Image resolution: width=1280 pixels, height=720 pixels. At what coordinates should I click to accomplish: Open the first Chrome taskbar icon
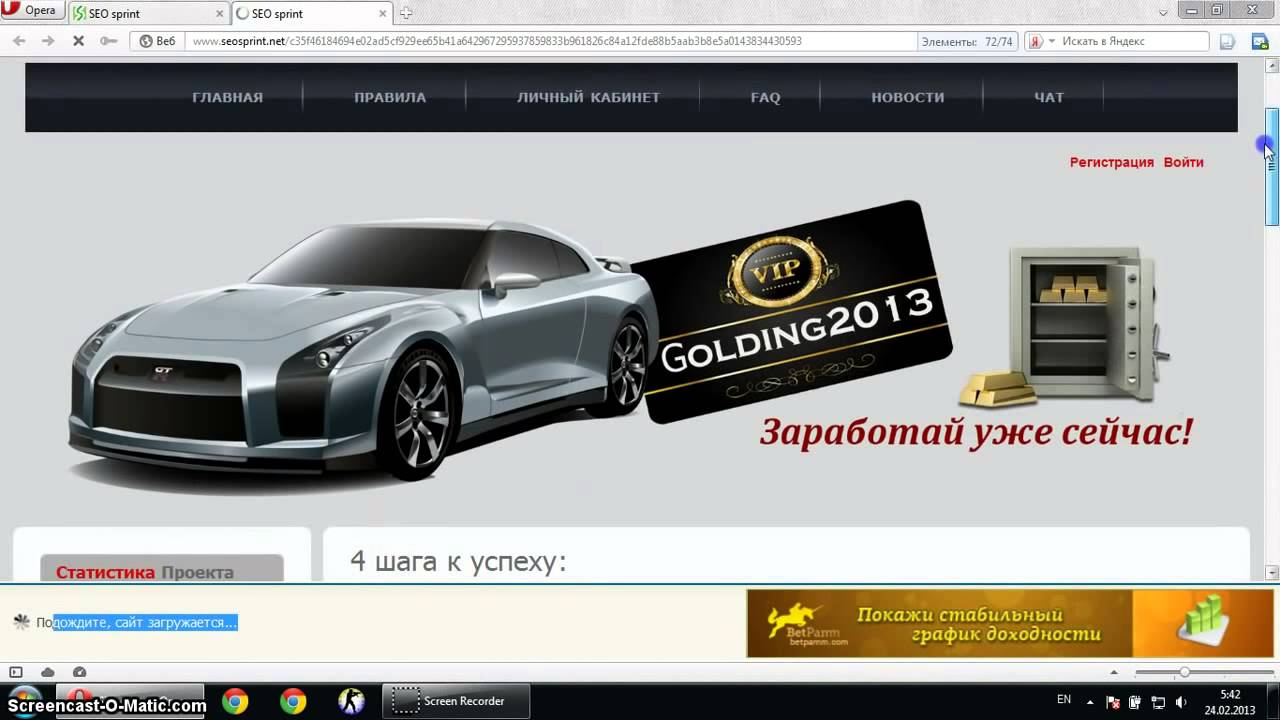[x=235, y=702]
